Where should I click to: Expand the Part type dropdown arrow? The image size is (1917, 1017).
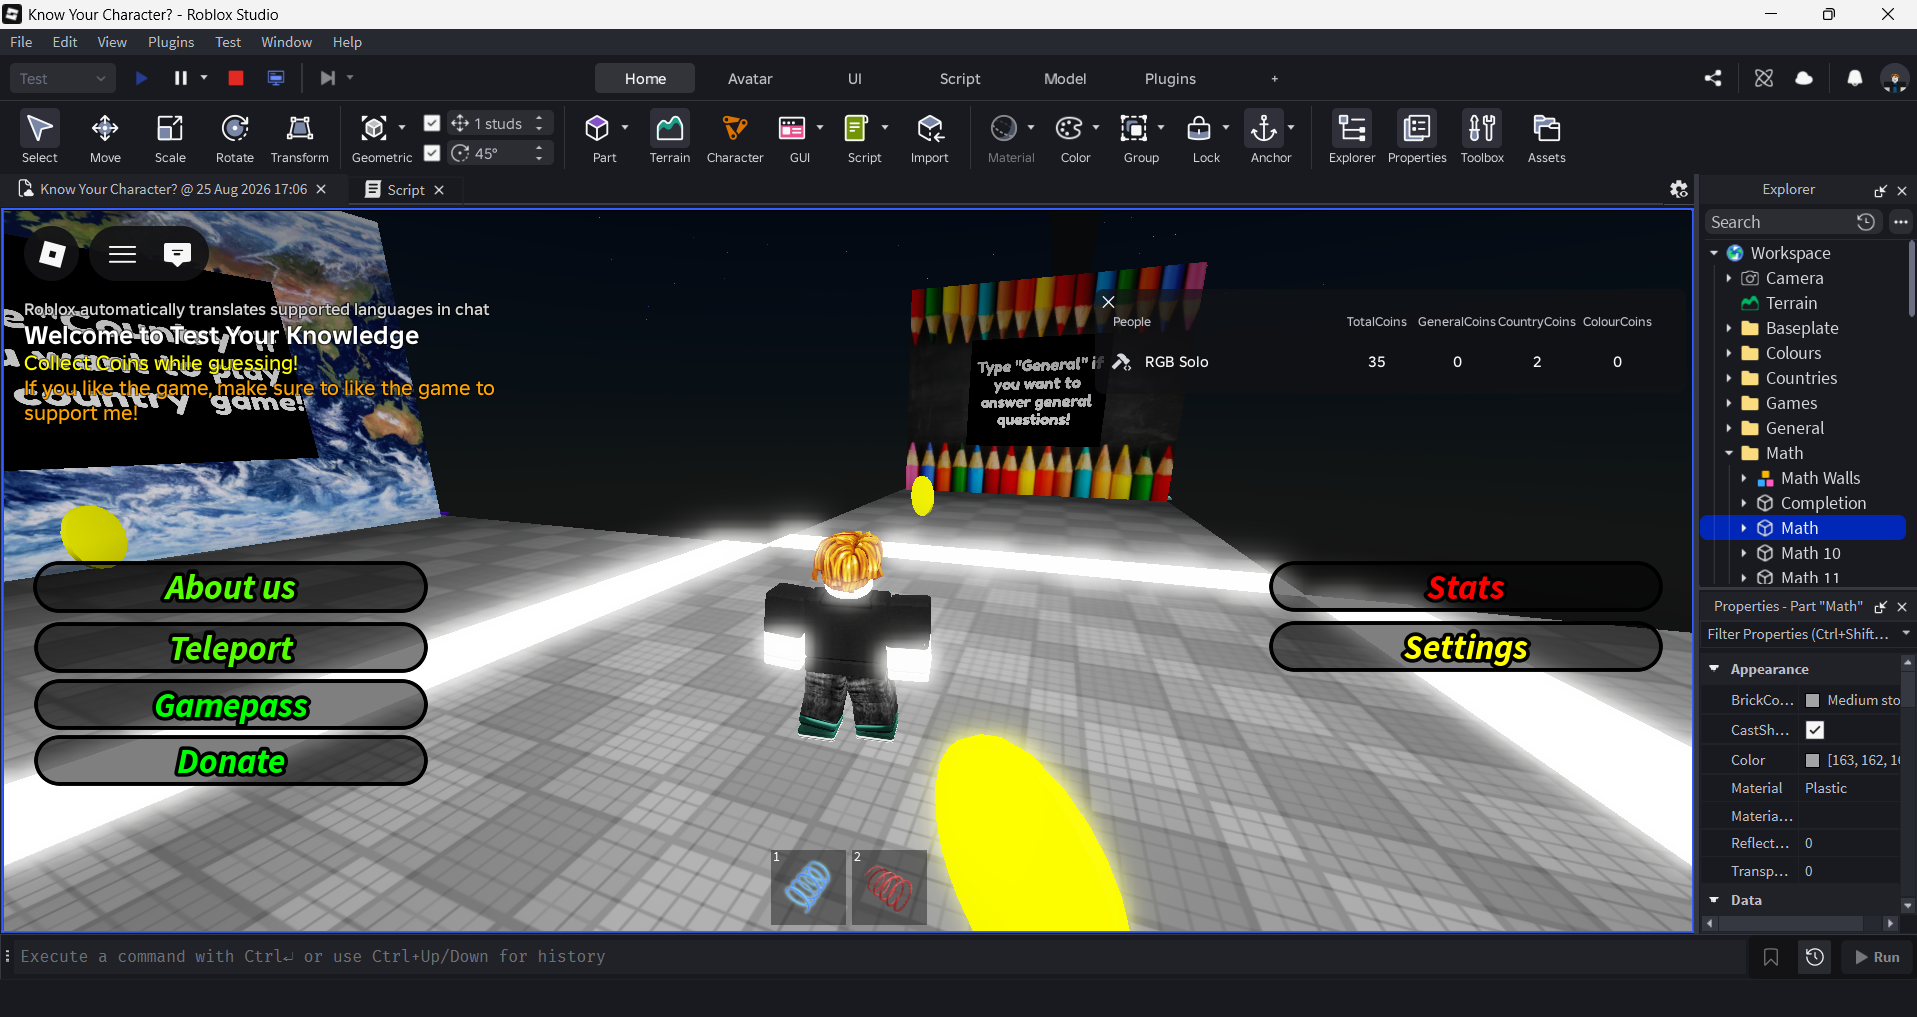click(625, 128)
